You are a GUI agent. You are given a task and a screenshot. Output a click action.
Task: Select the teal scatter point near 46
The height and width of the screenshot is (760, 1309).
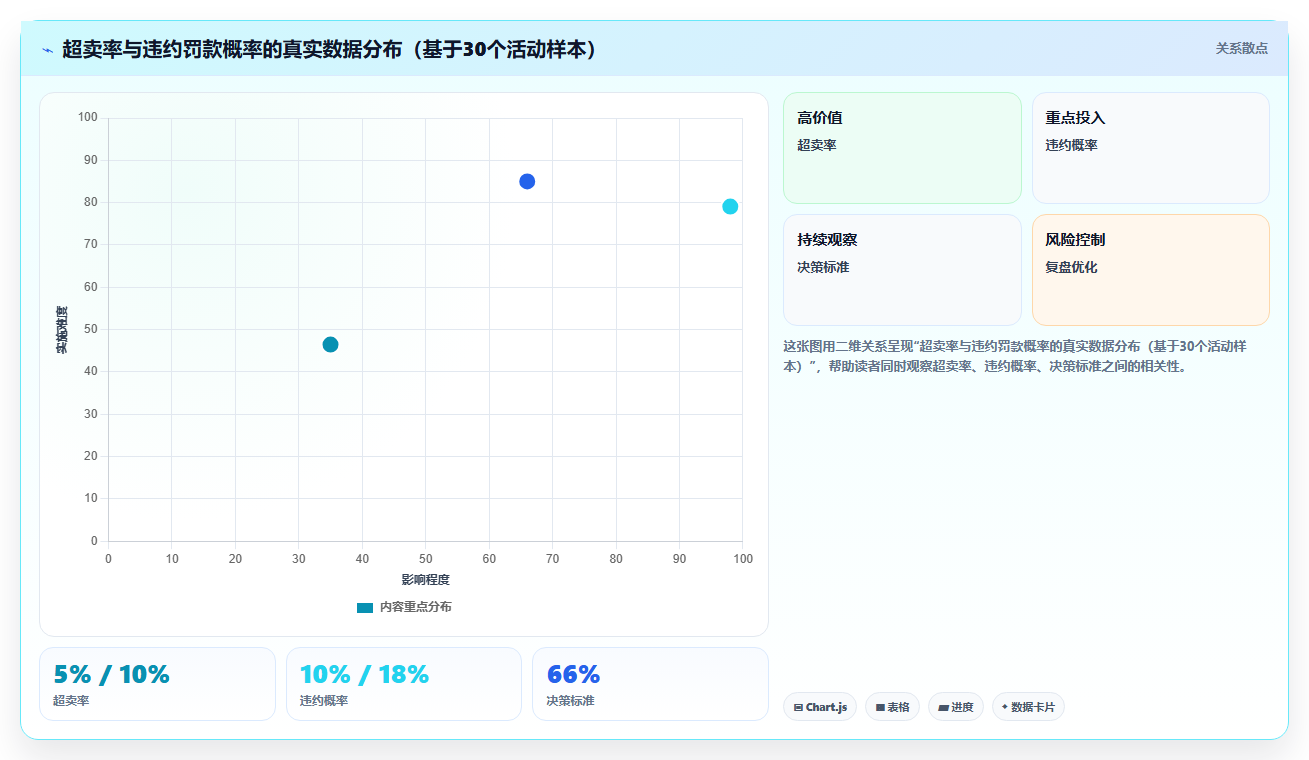pos(331,345)
